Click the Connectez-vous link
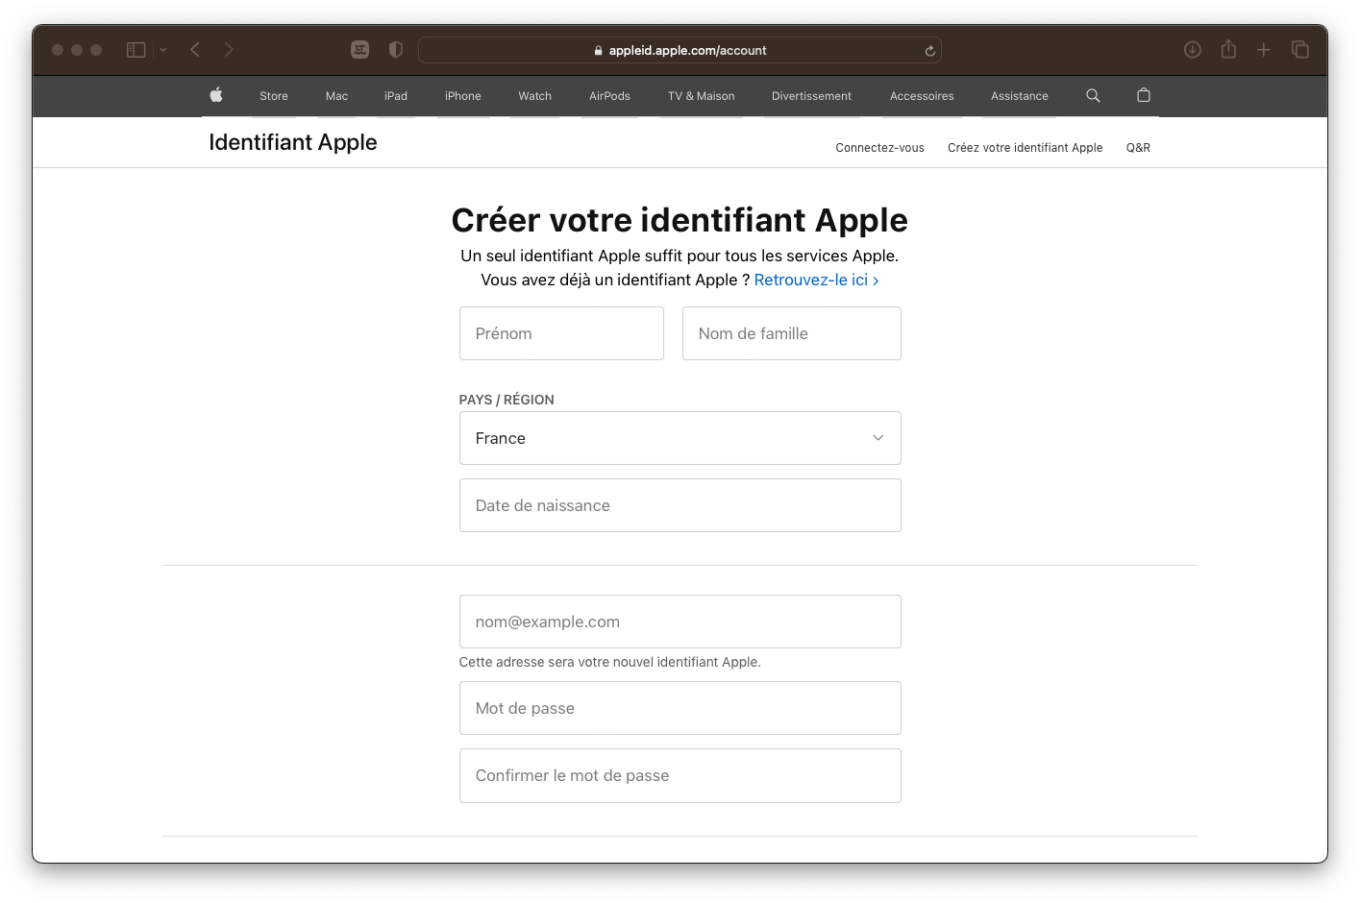Image resolution: width=1360 pixels, height=903 pixels. click(x=880, y=148)
